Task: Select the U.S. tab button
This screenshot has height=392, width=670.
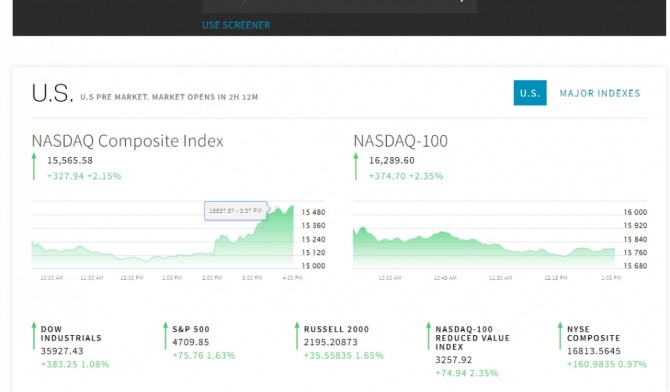Action: coord(530,93)
